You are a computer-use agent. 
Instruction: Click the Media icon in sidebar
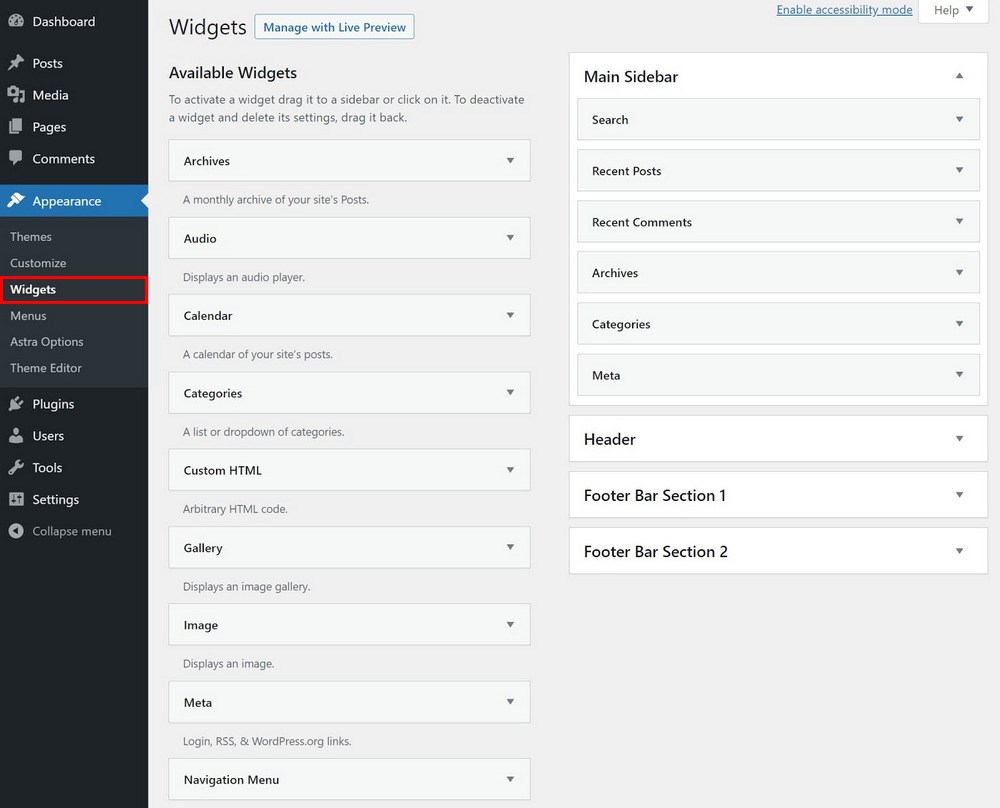(16, 94)
